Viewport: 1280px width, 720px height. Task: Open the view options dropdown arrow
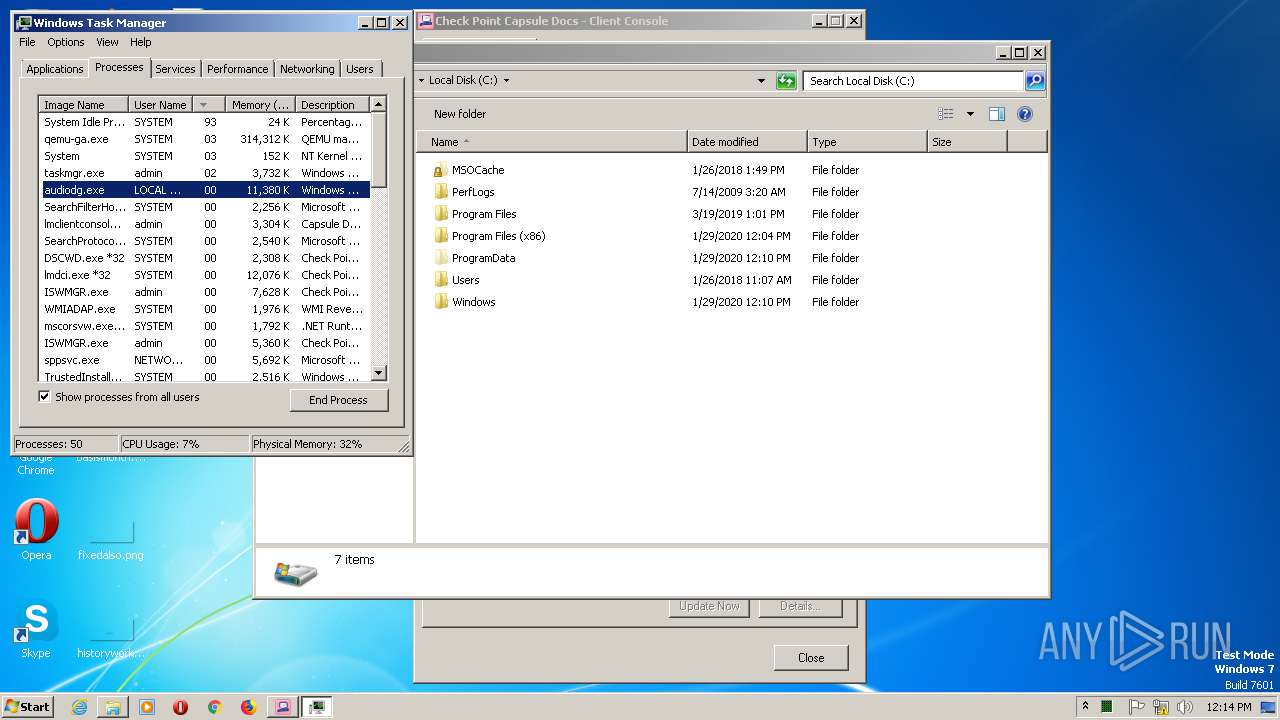pos(970,114)
